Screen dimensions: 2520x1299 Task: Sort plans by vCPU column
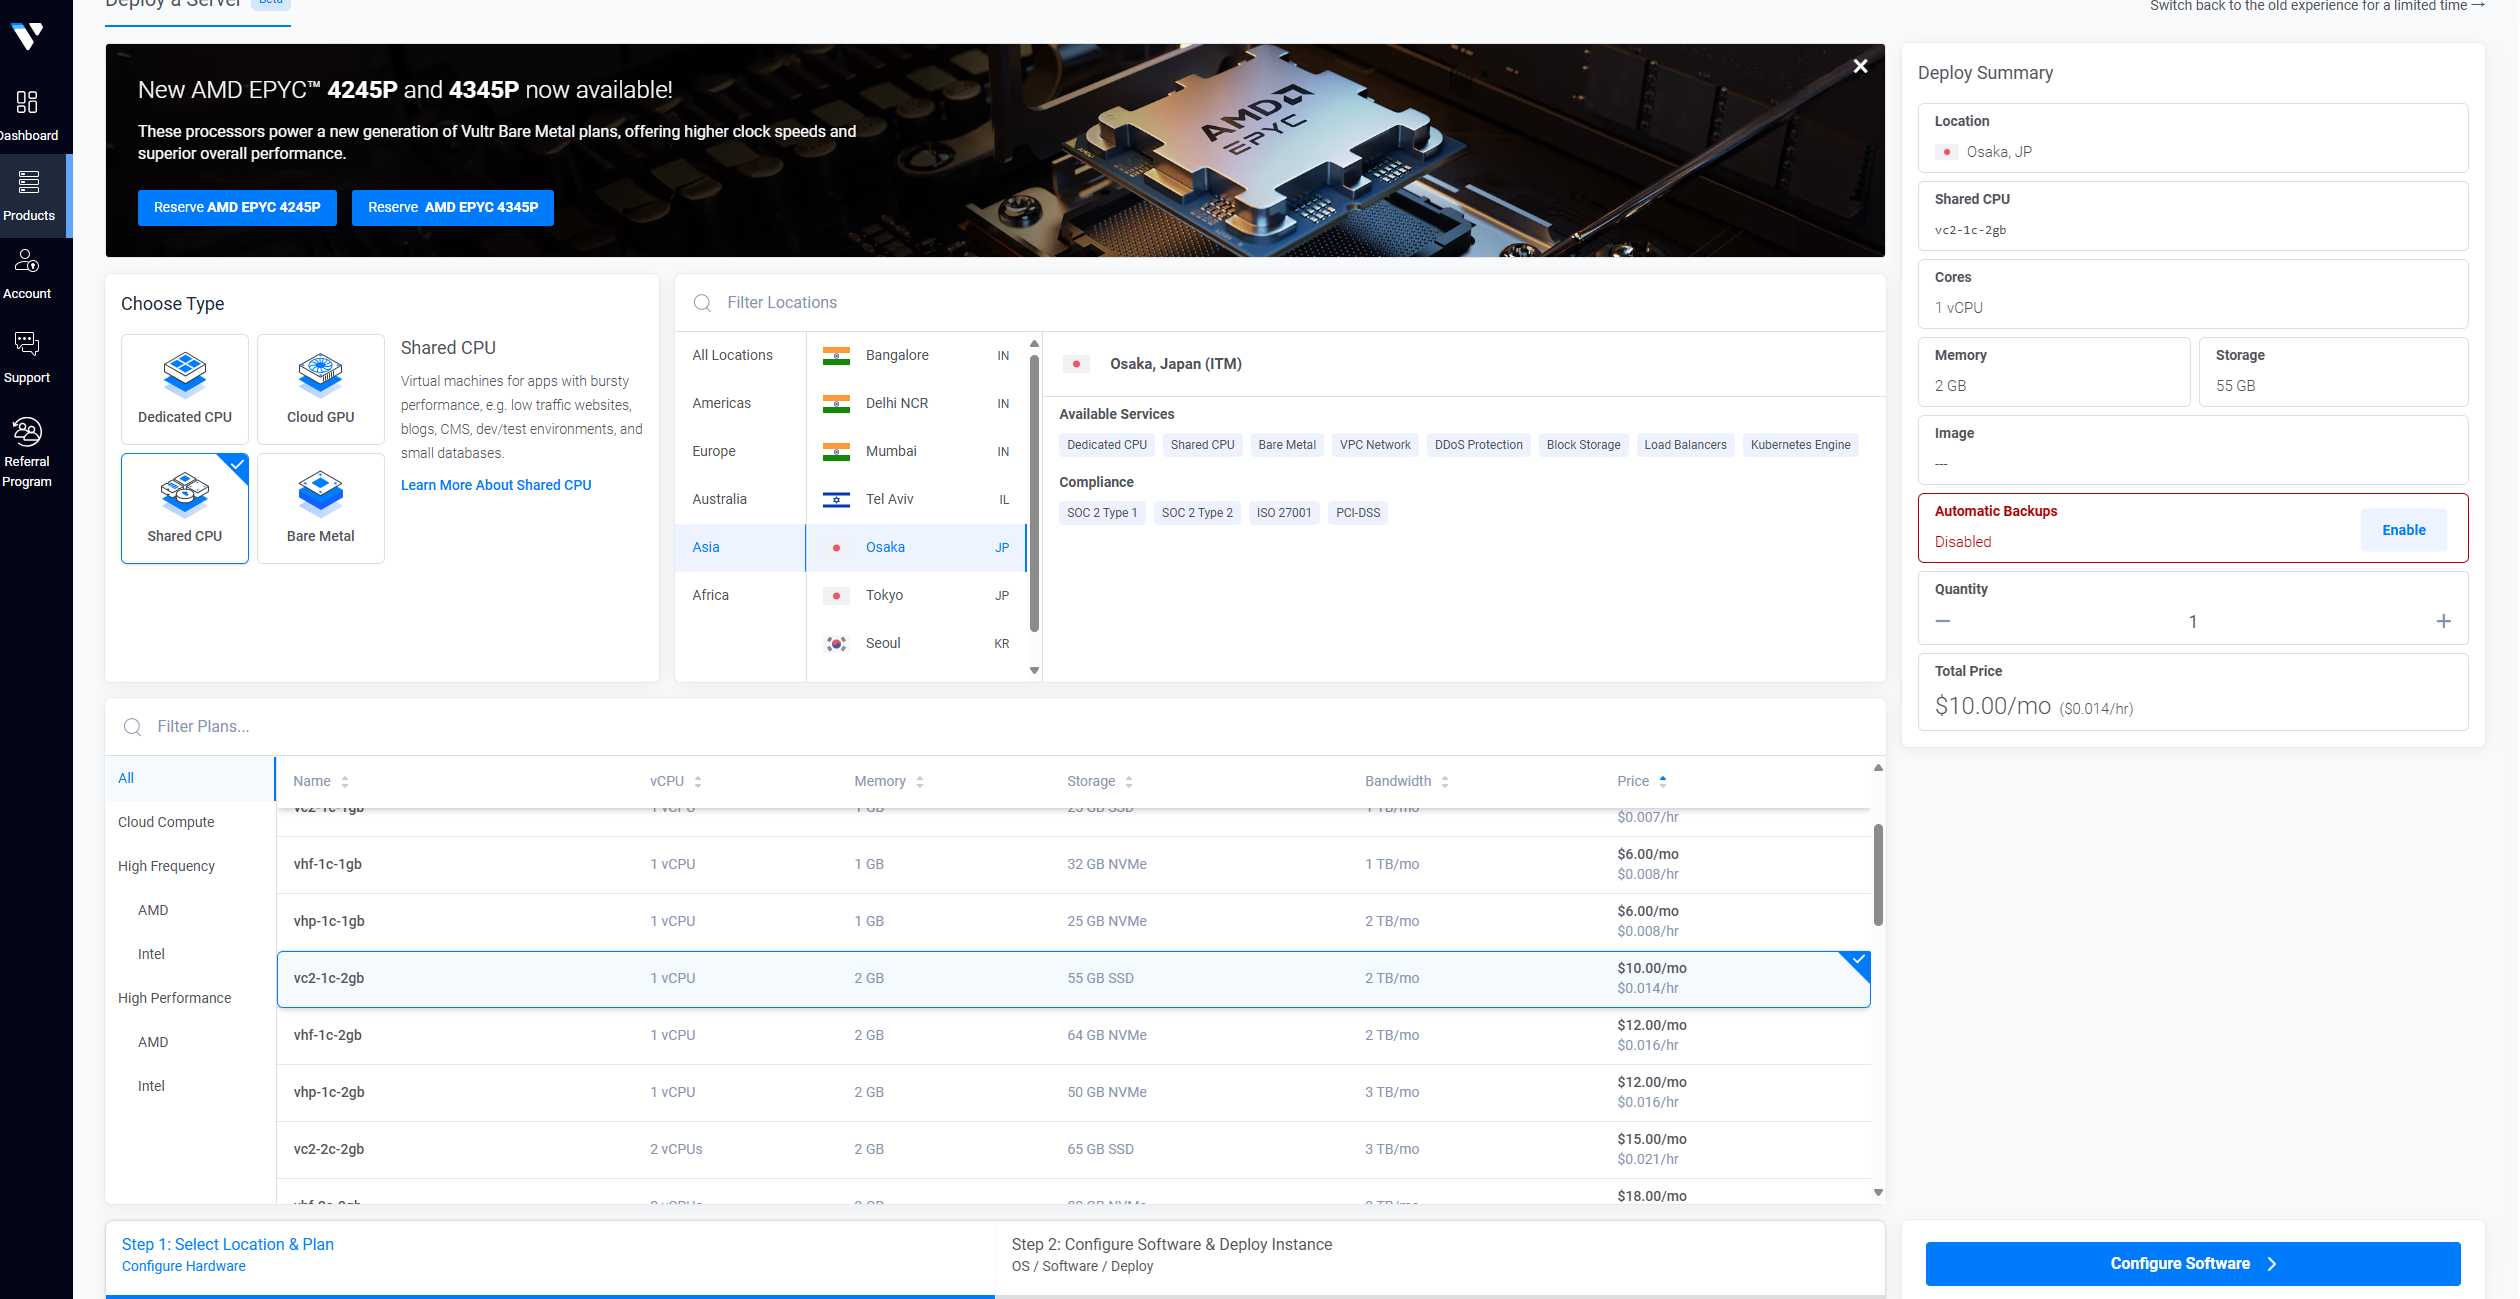click(676, 782)
